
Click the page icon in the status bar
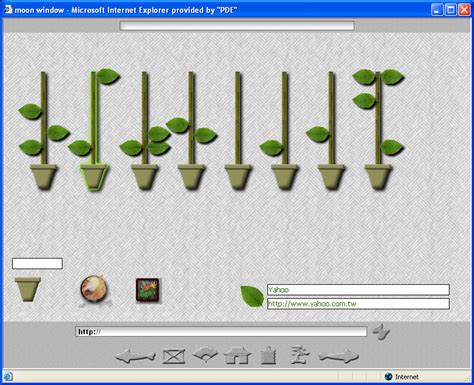pos(8,377)
